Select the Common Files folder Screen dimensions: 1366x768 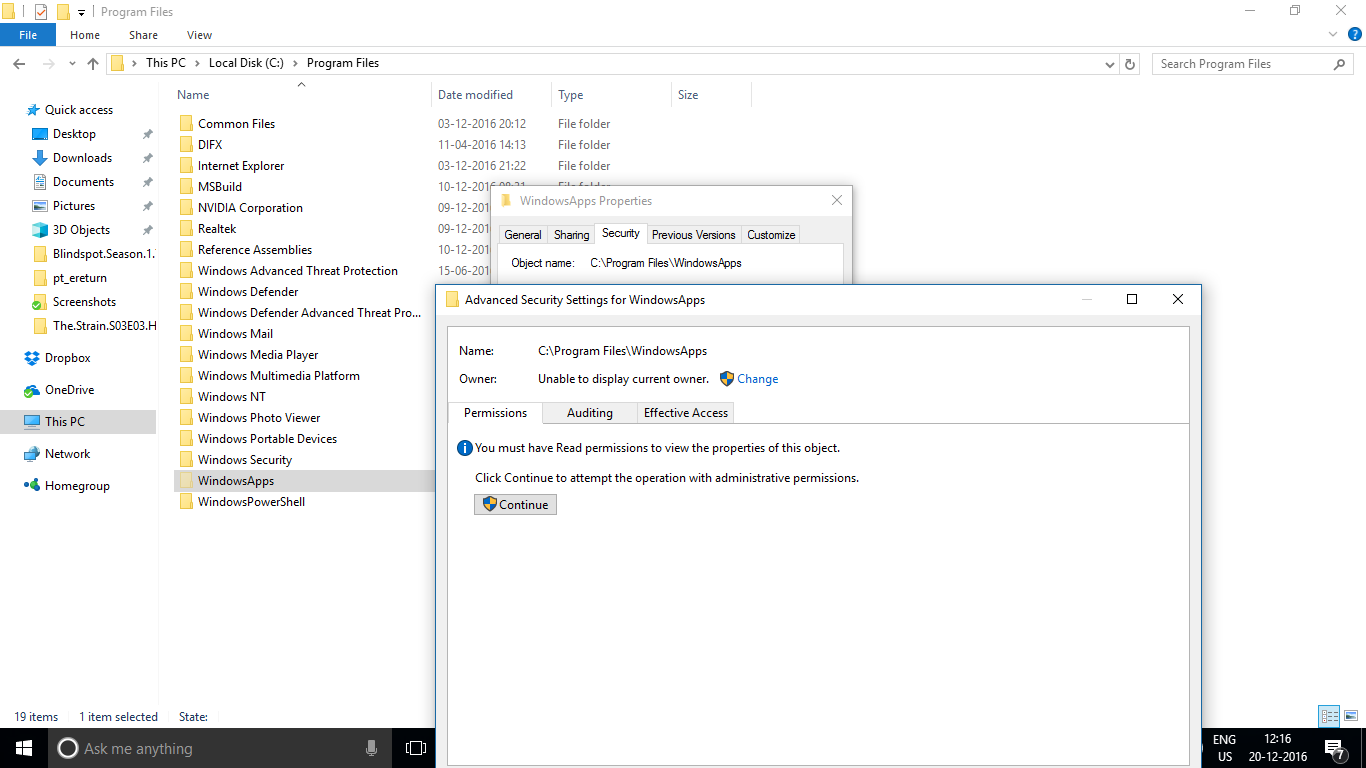236,124
